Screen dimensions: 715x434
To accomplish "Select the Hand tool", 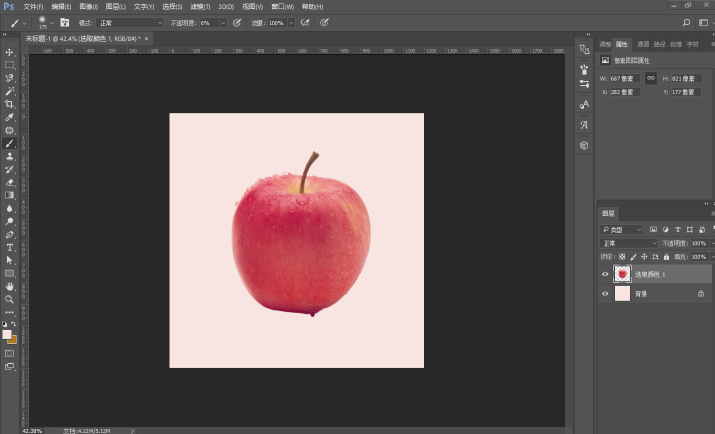I will 9,286.
